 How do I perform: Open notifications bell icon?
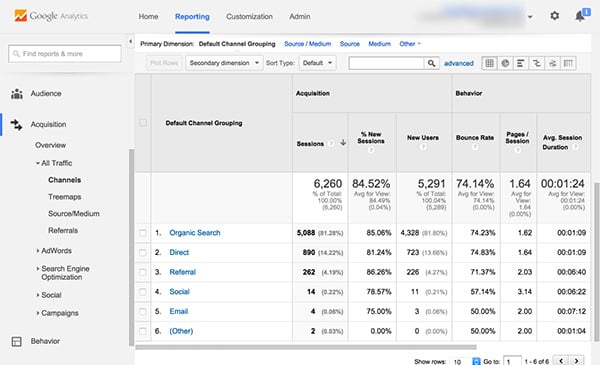pos(580,16)
